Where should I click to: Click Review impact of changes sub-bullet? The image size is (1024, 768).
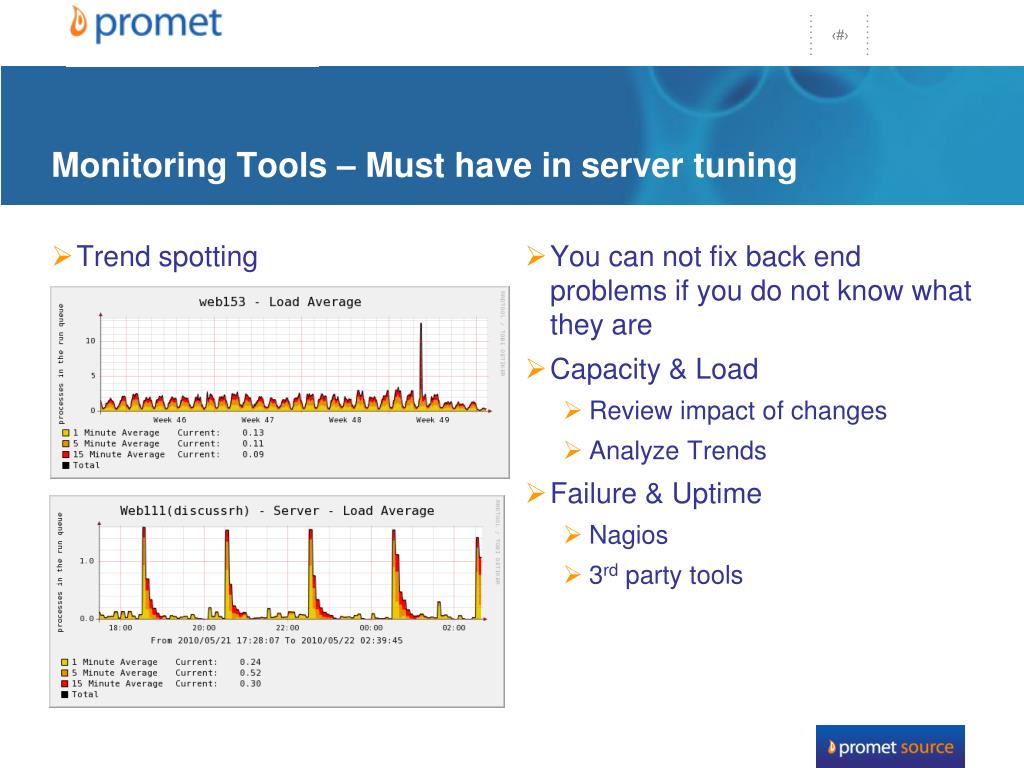coord(738,411)
